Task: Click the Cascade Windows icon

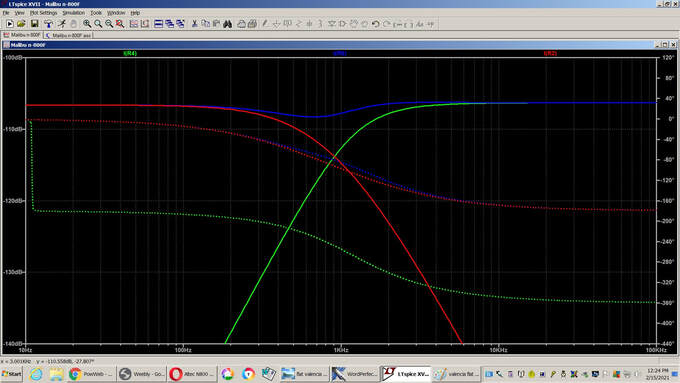Action: [x=170, y=24]
